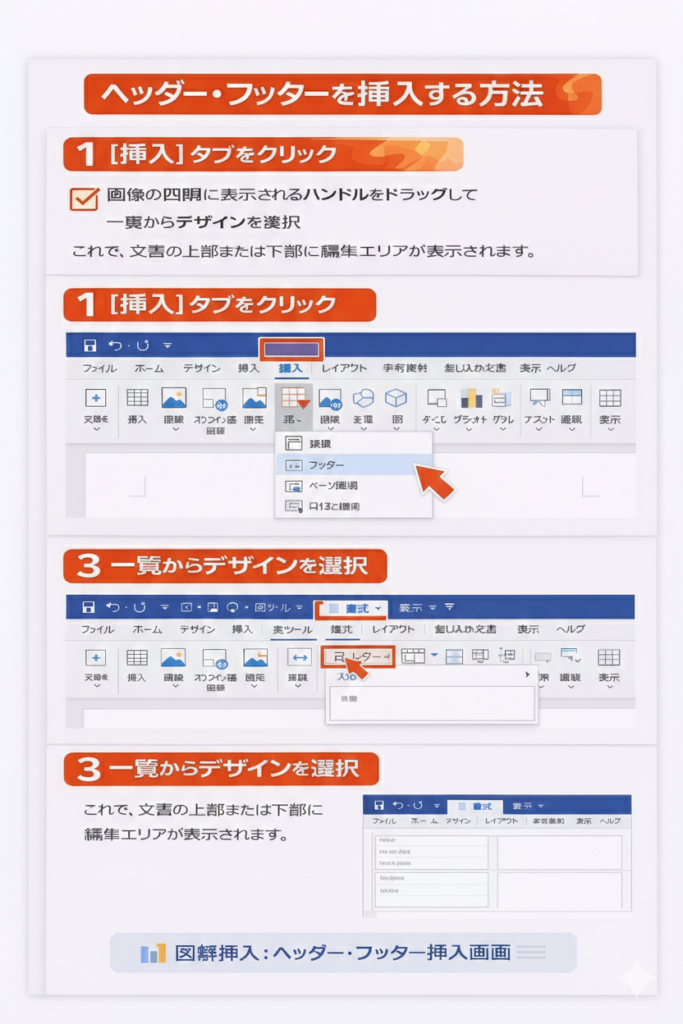
Task: Select the shapes icon in the top ribbon
Action: tap(363, 398)
